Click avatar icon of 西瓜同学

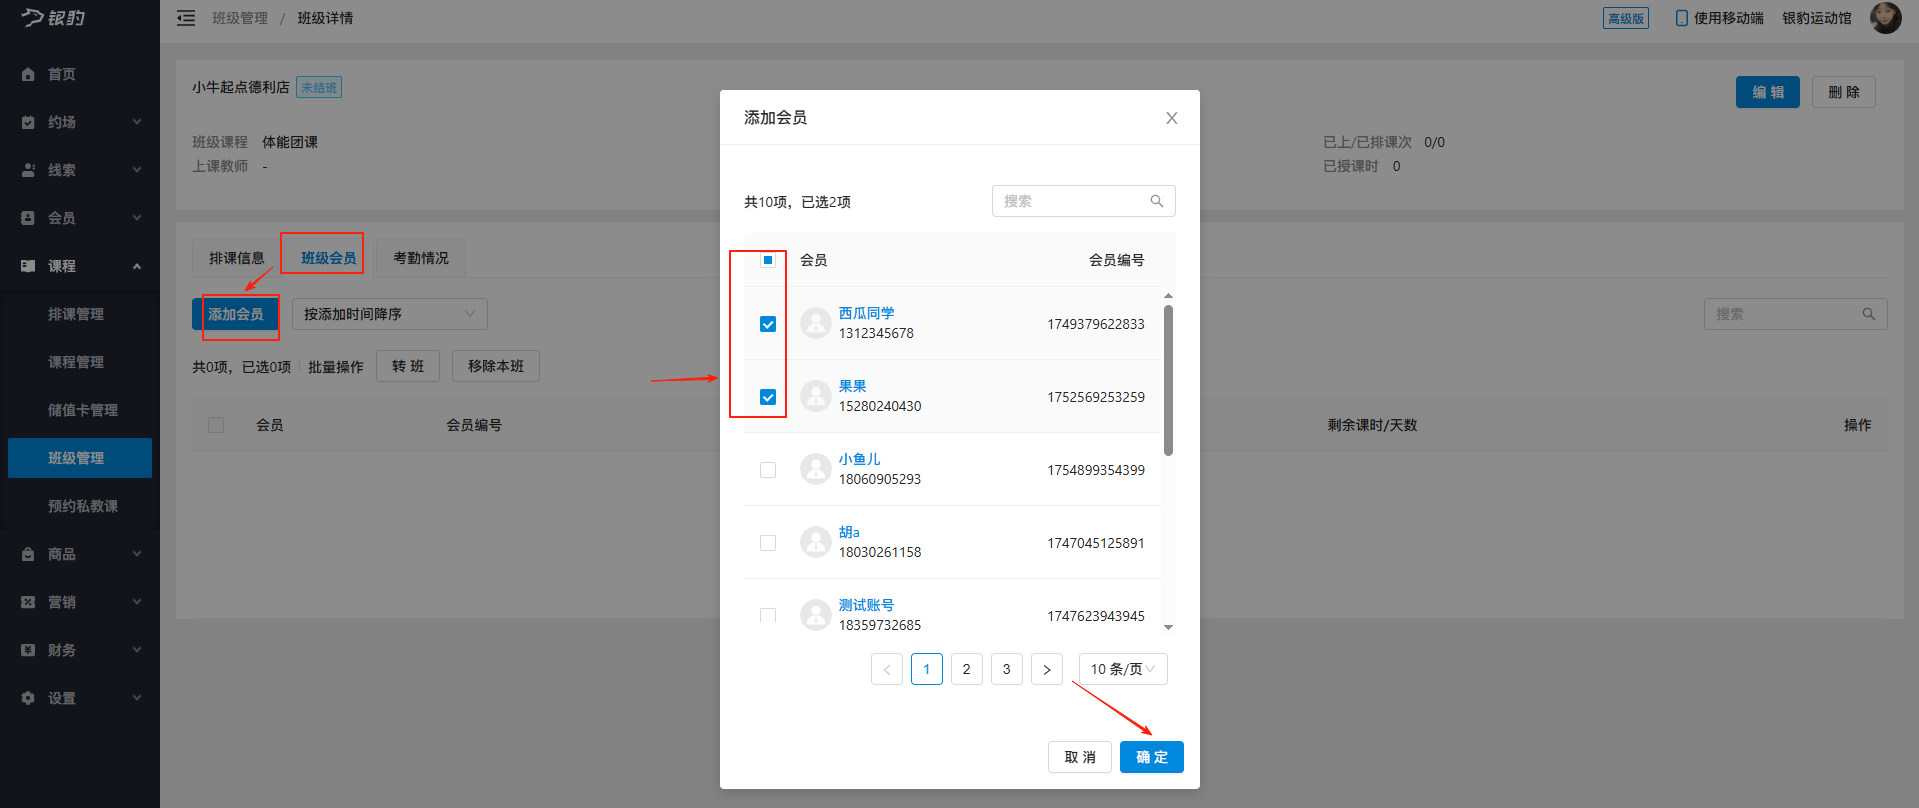tap(816, 323)
